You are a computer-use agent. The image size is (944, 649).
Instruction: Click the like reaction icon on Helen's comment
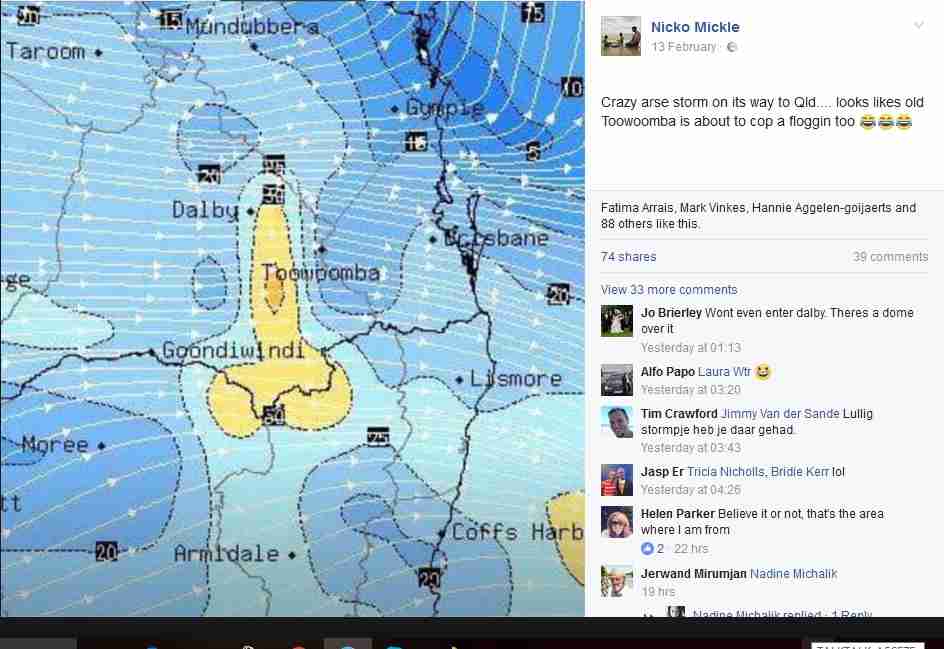647,548
